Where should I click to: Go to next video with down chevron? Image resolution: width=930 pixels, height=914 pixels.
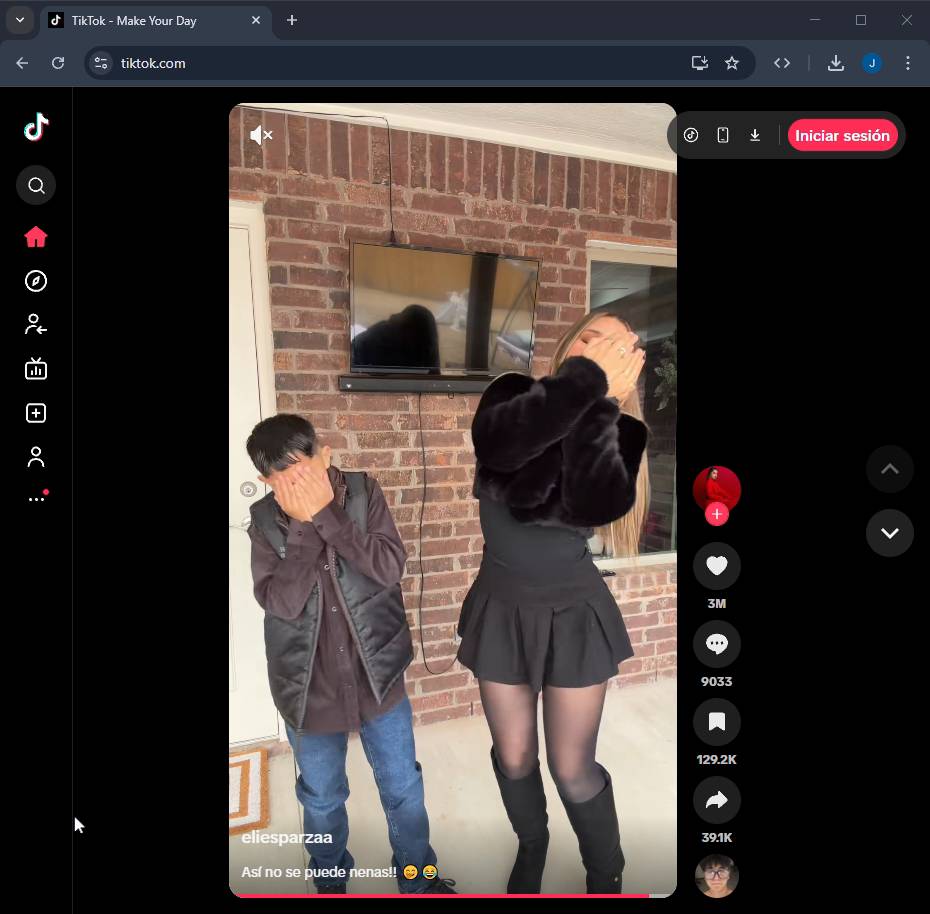coord(889,533)
